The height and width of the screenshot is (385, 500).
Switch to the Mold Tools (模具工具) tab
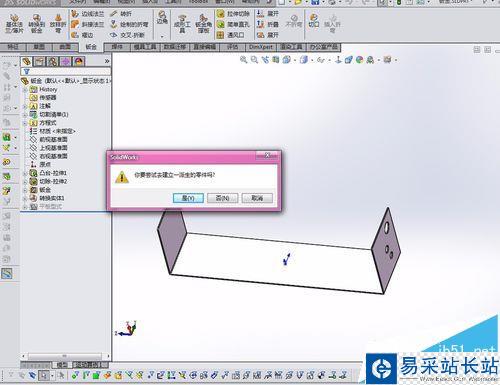[145, 47]
